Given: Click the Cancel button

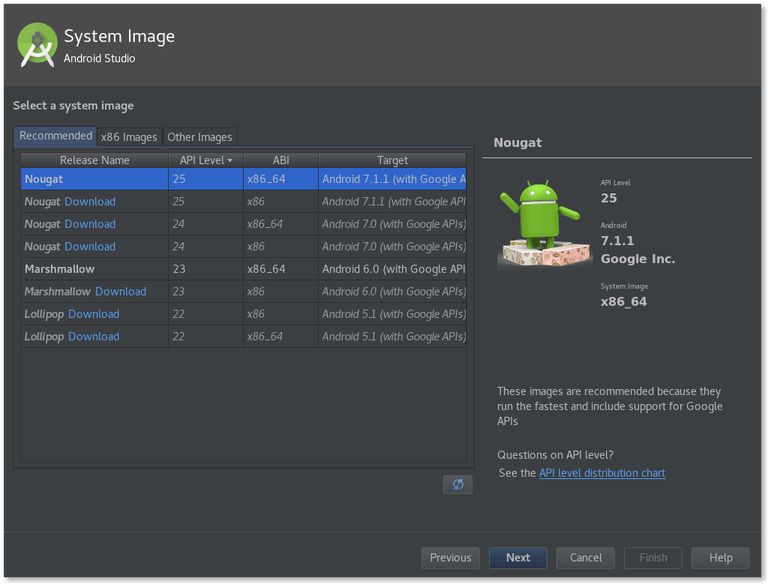Looking at the screenshot, I should [x=586, y=558].
